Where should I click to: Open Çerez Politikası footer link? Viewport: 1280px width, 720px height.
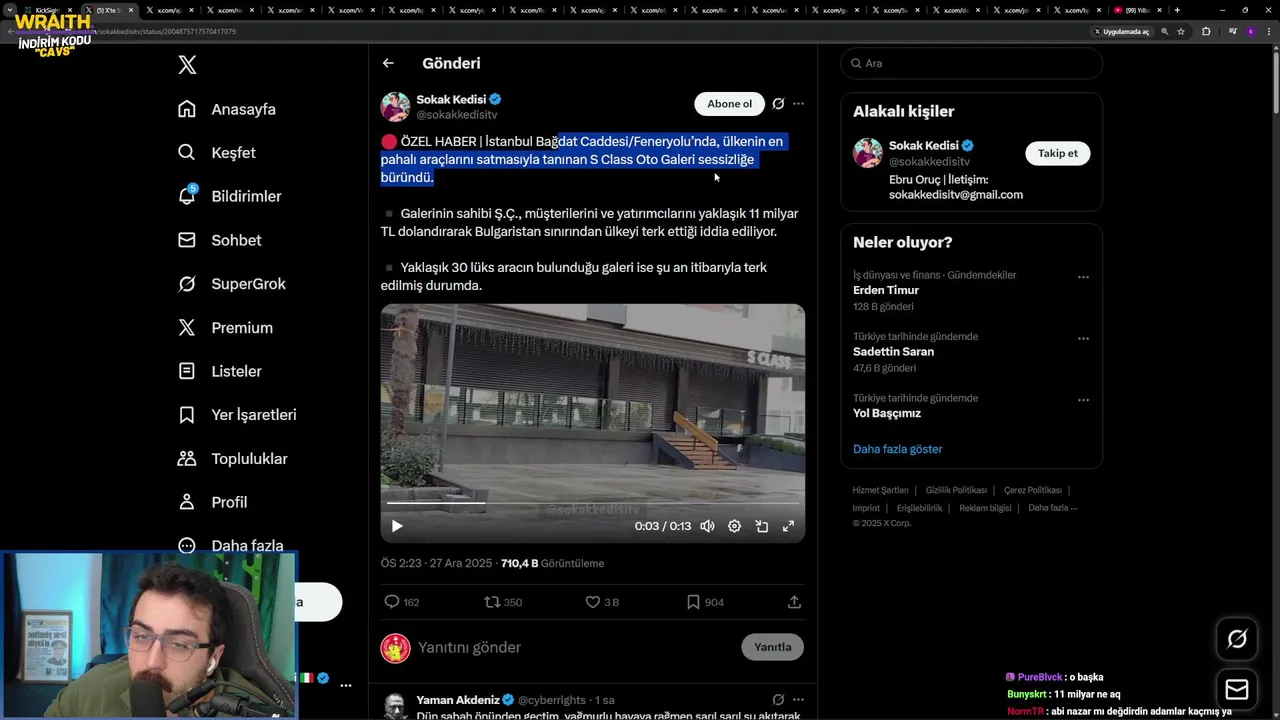click(x=1032, y=490)
